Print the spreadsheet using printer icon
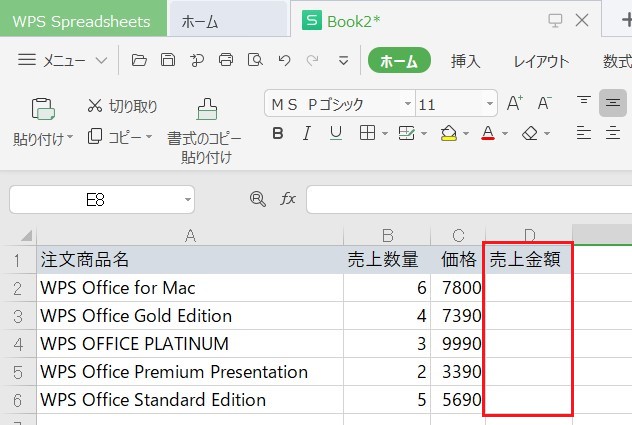Screen dimensions: 632x425 pos(226,60)
